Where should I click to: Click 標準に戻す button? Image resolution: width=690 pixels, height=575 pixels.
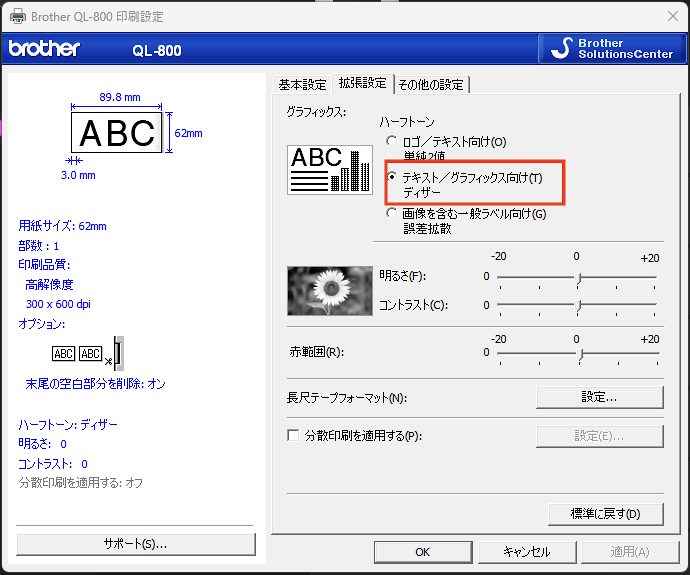[x=606, y=514]
